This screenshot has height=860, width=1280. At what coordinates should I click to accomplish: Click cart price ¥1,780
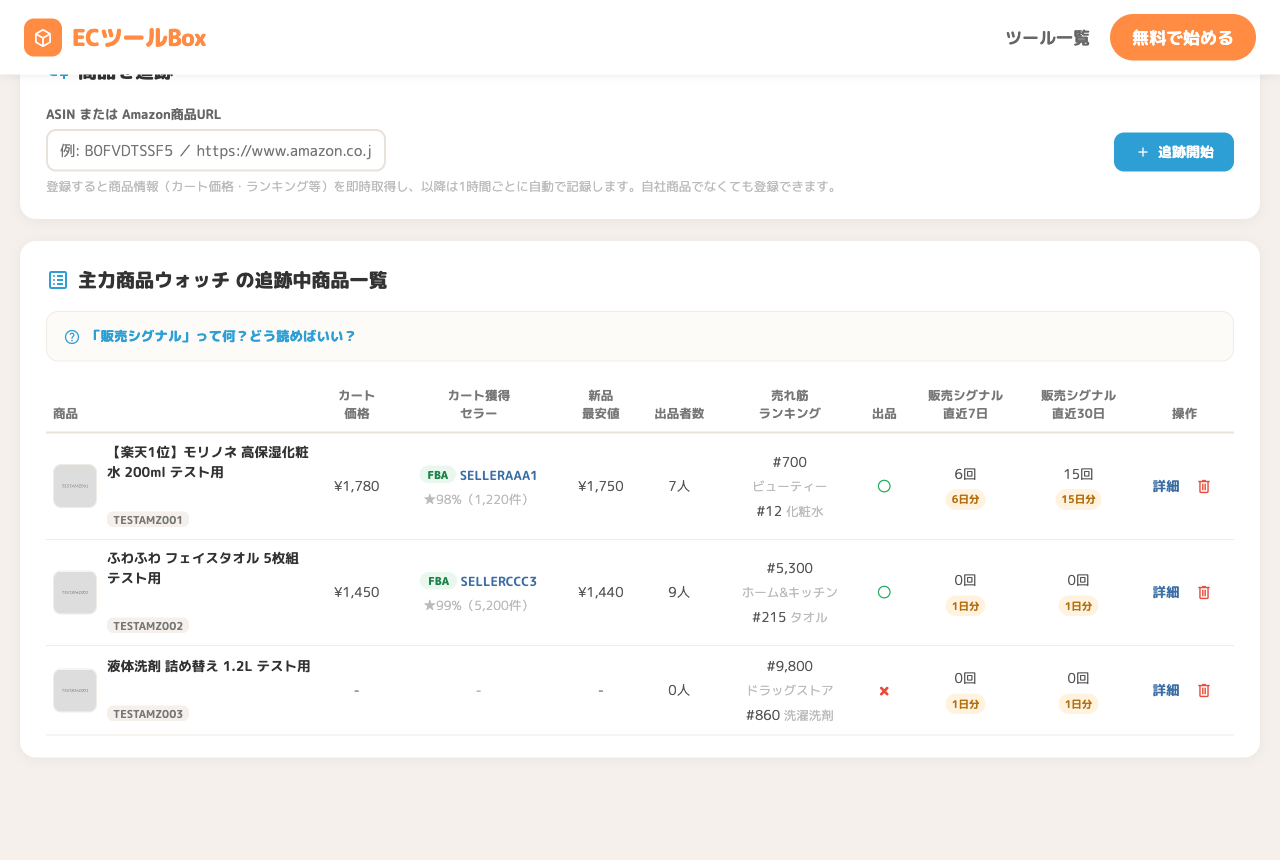click(357, 486)
